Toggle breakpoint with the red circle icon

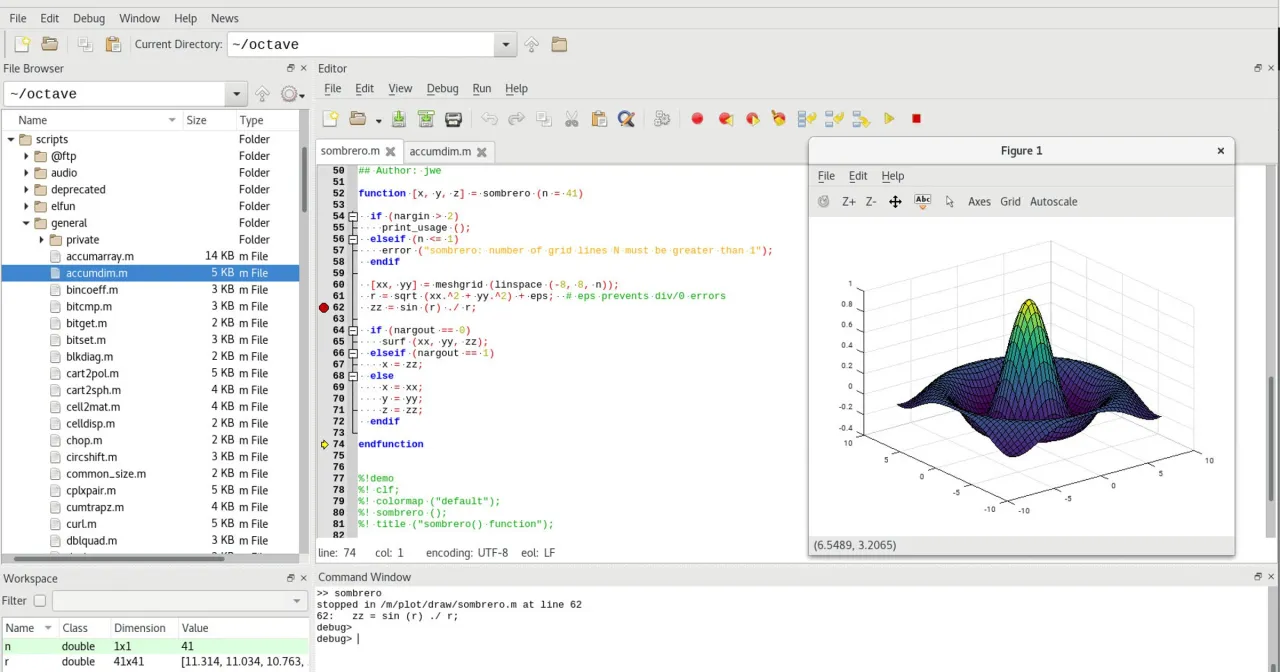pyautogui.click(x=697, y=119)
